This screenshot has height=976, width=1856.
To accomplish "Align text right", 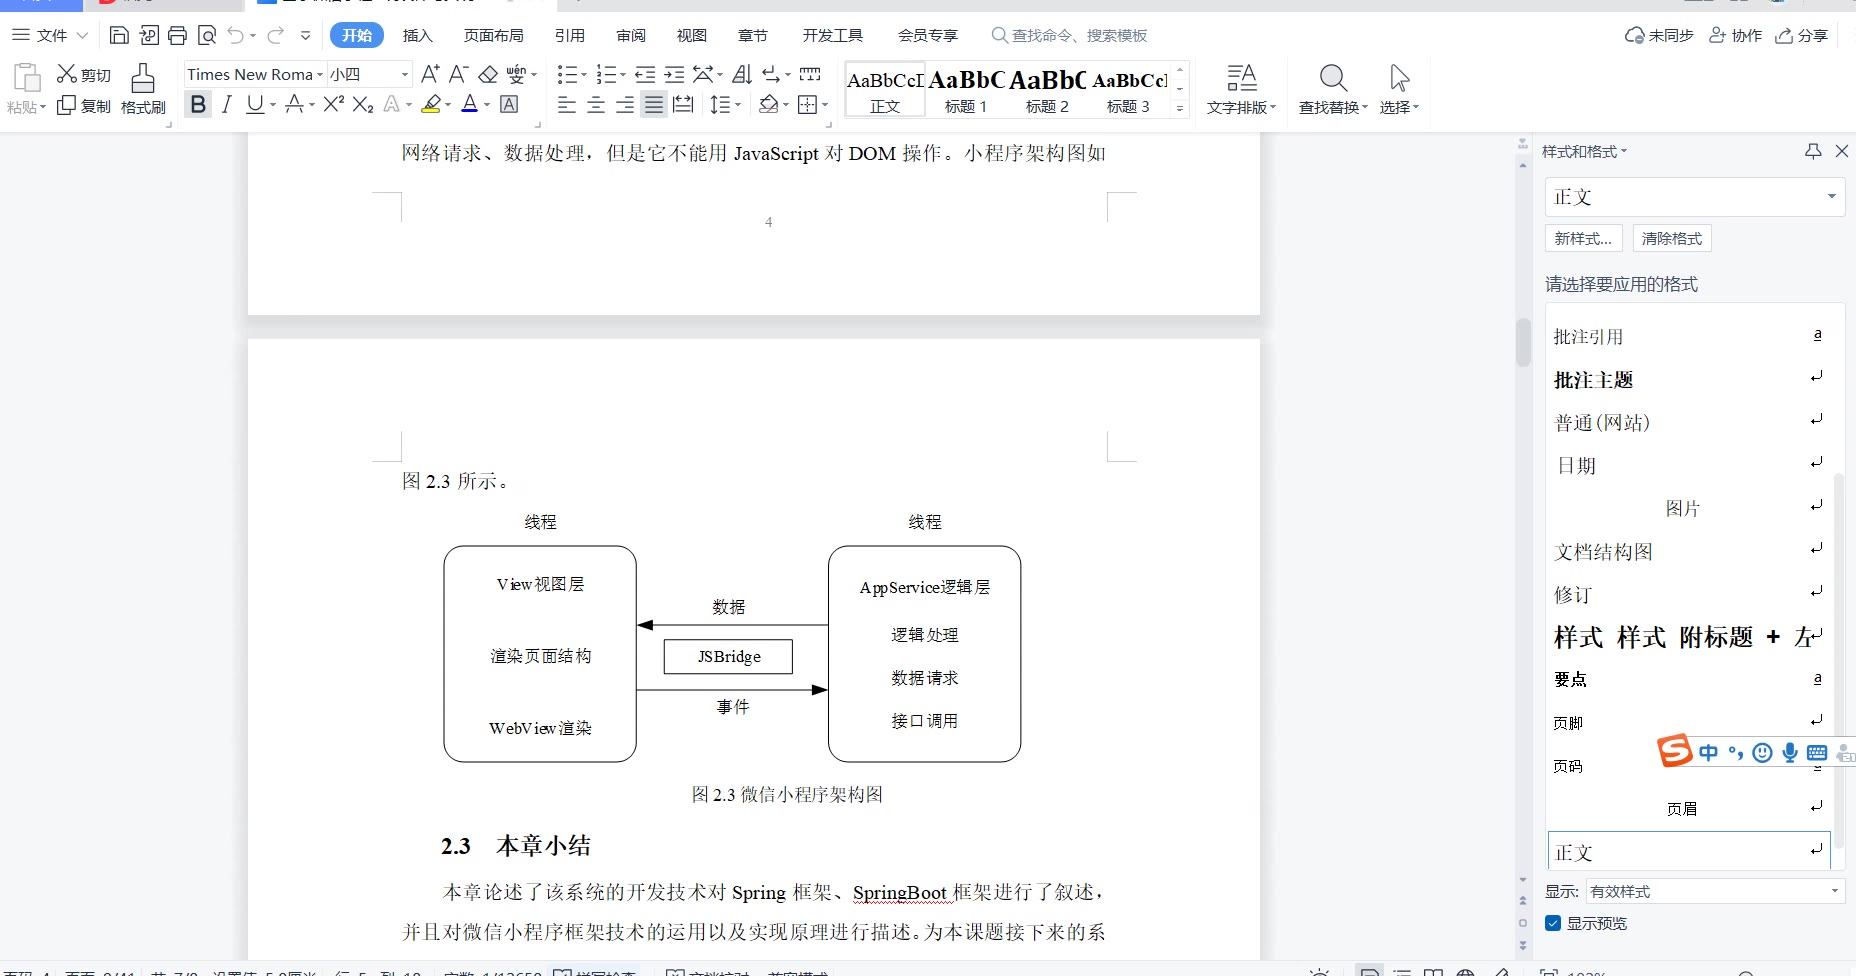I will coord(625,104).
